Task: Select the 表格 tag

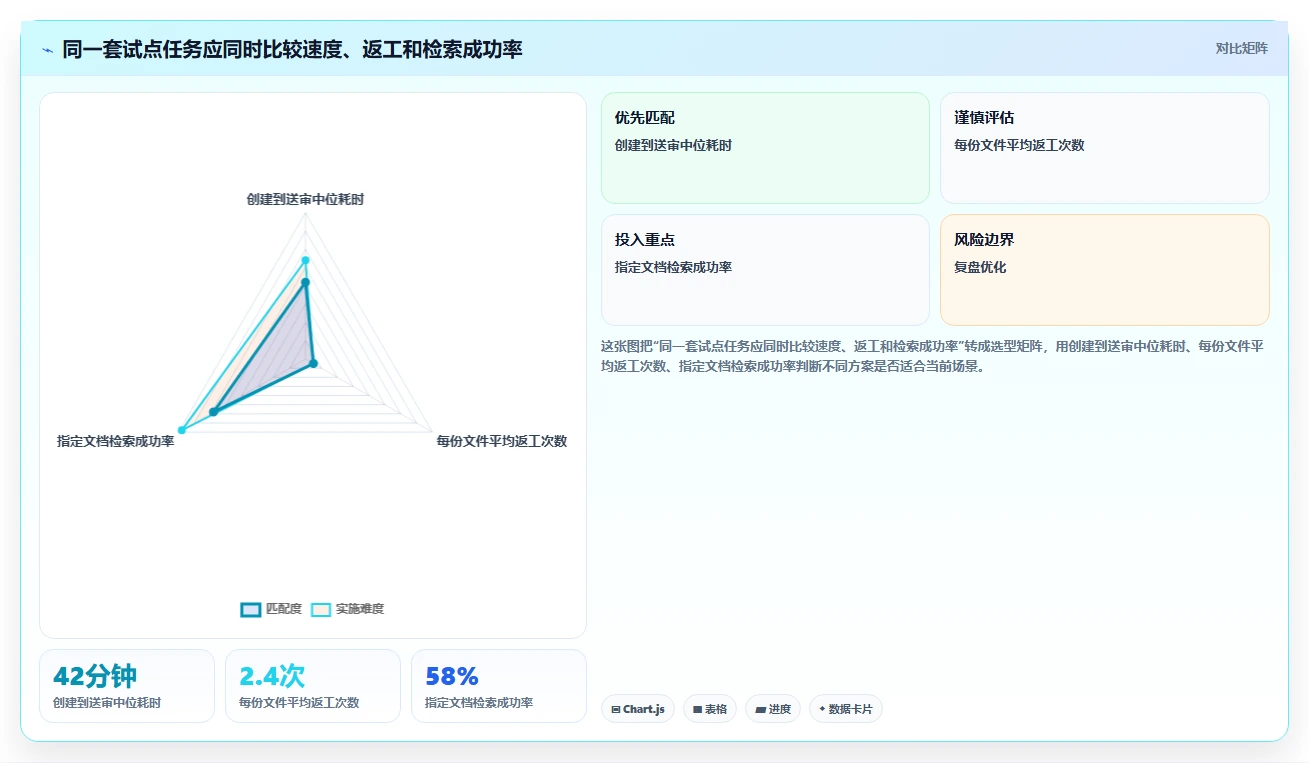Action: [x=710, y=709]
